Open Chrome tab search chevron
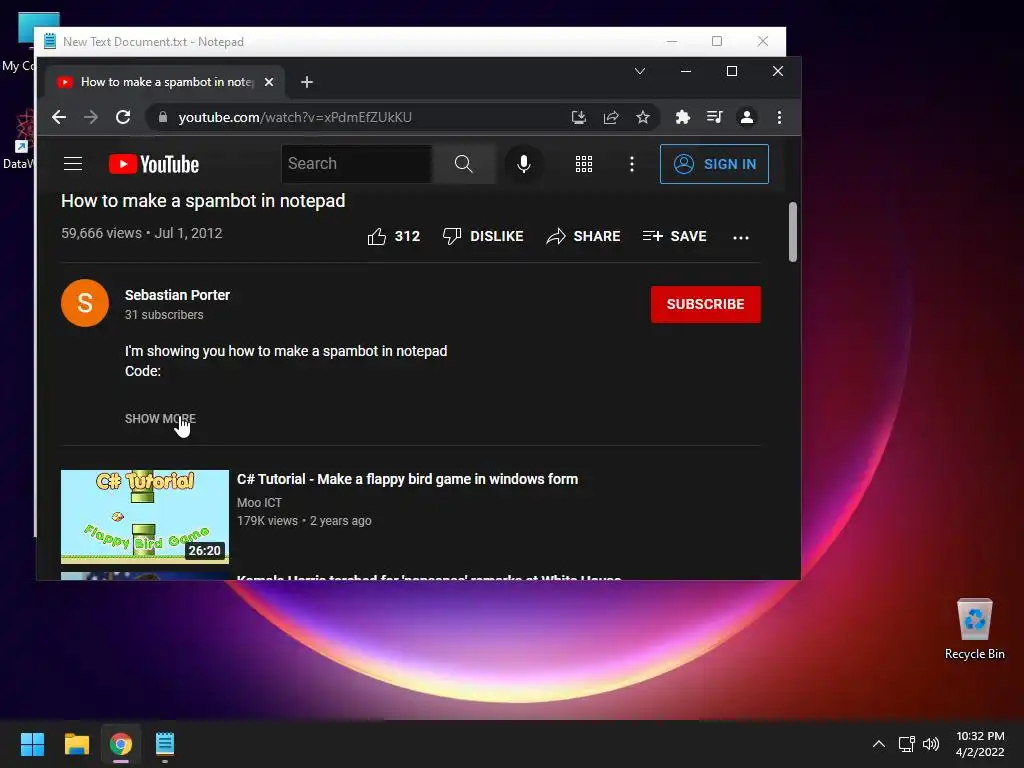 click(x=640, y=71)
